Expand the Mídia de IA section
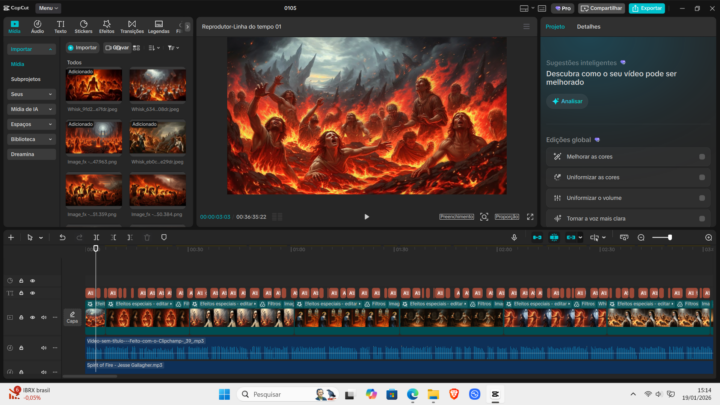 (32, 108)
